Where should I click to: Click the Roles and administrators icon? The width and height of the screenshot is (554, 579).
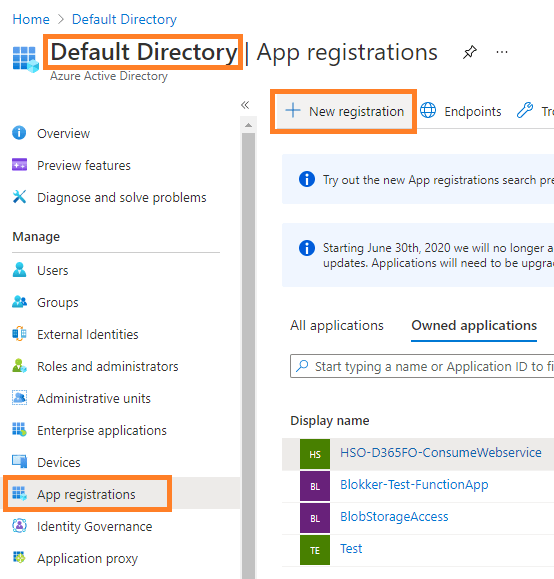(19, 366)
